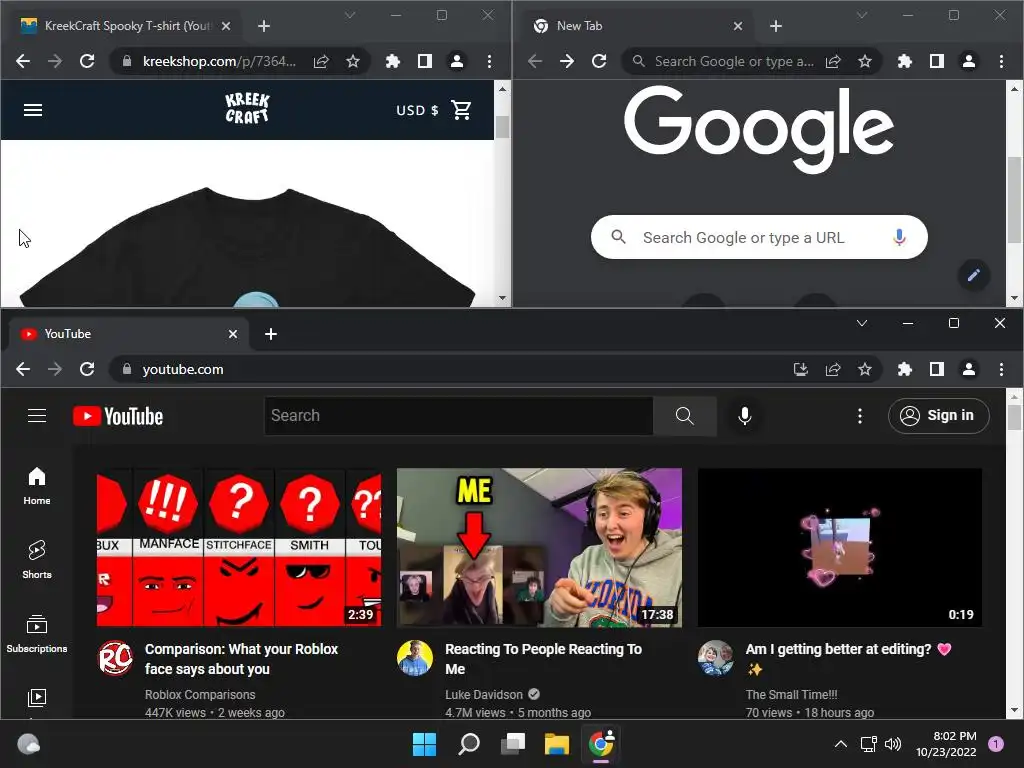Change the USD $ currency selector
Screen dimensions: 1024x768
417,110
